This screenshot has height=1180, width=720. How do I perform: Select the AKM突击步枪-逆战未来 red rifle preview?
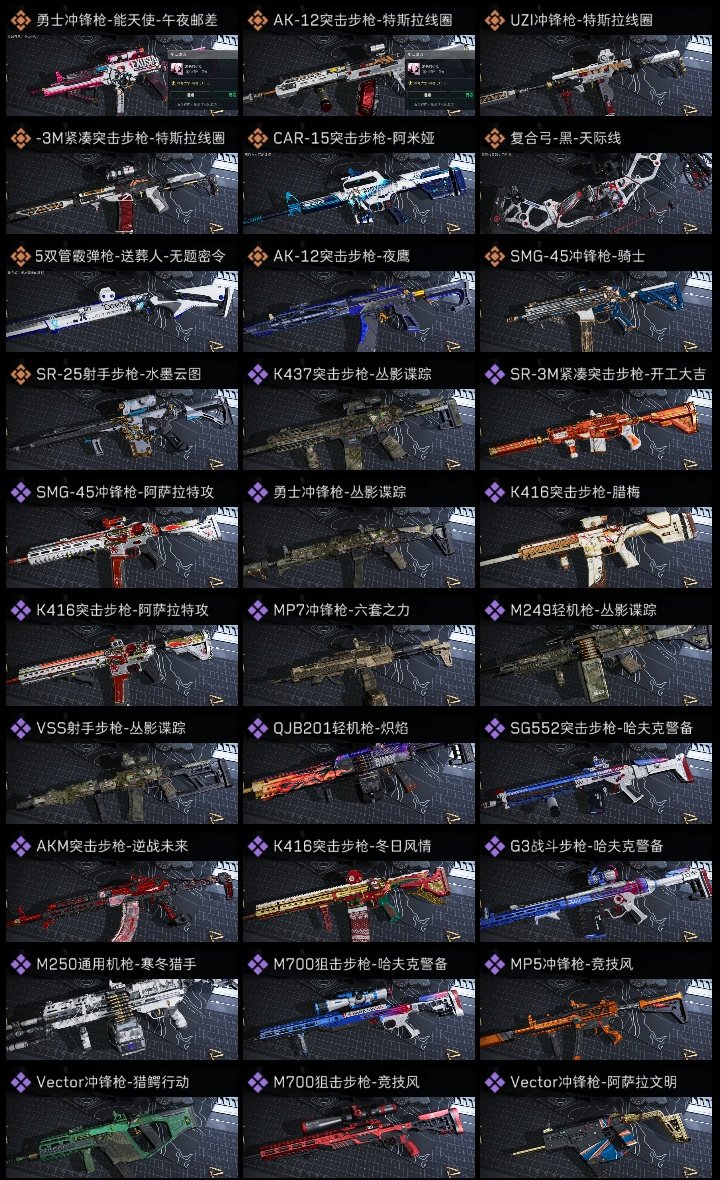coord(122,901)
